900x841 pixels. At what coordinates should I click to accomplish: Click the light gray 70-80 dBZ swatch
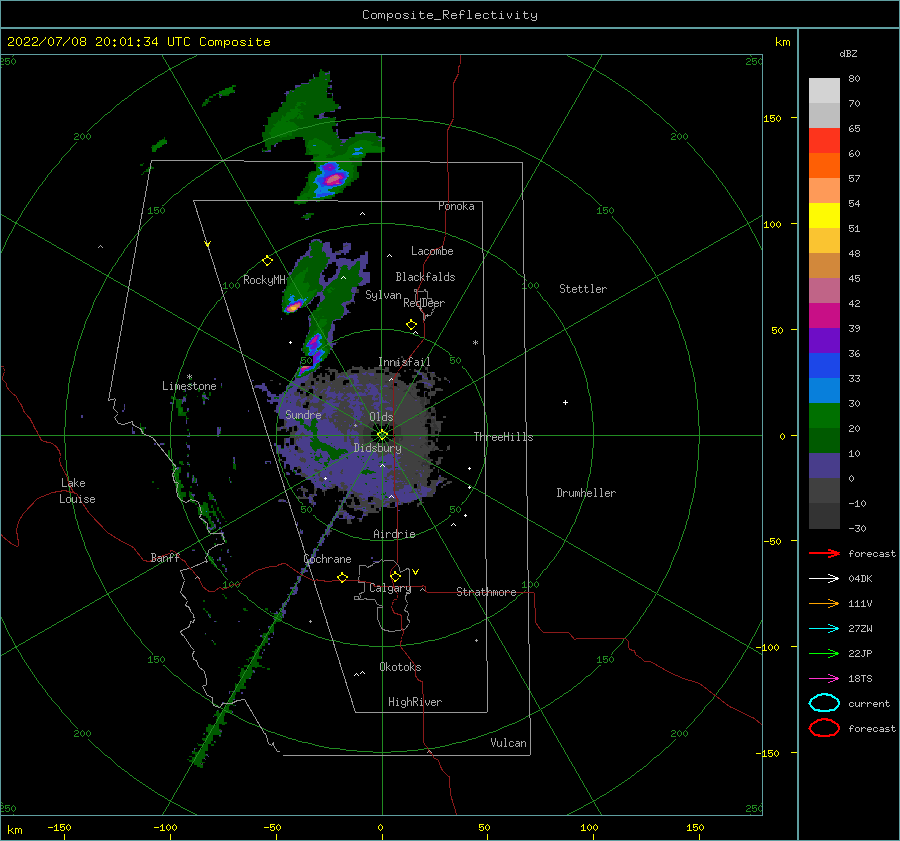point(824,91)
